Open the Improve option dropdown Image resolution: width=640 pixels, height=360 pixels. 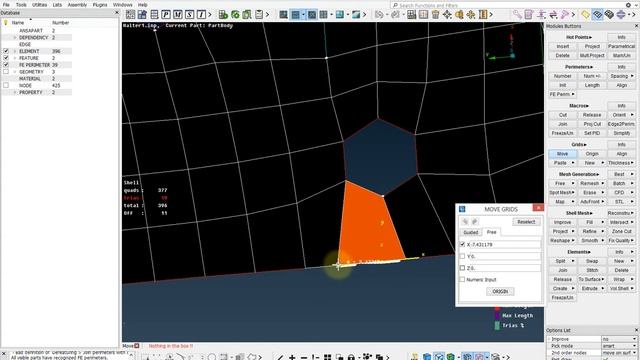619,339
